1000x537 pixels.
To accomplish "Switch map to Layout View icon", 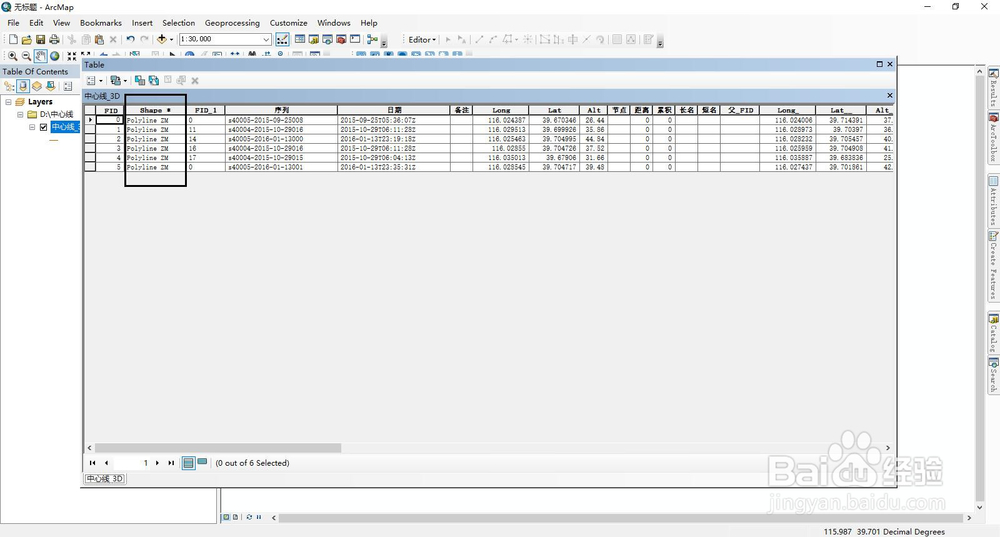I will click(x=235, y=517).
